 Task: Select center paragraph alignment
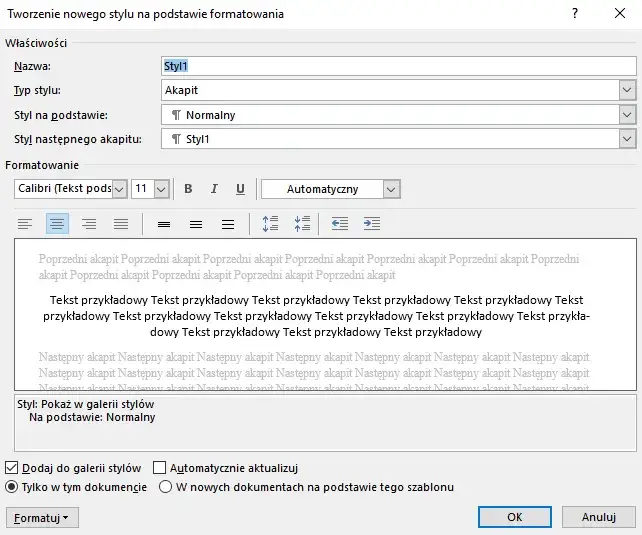tap(57, 224)
